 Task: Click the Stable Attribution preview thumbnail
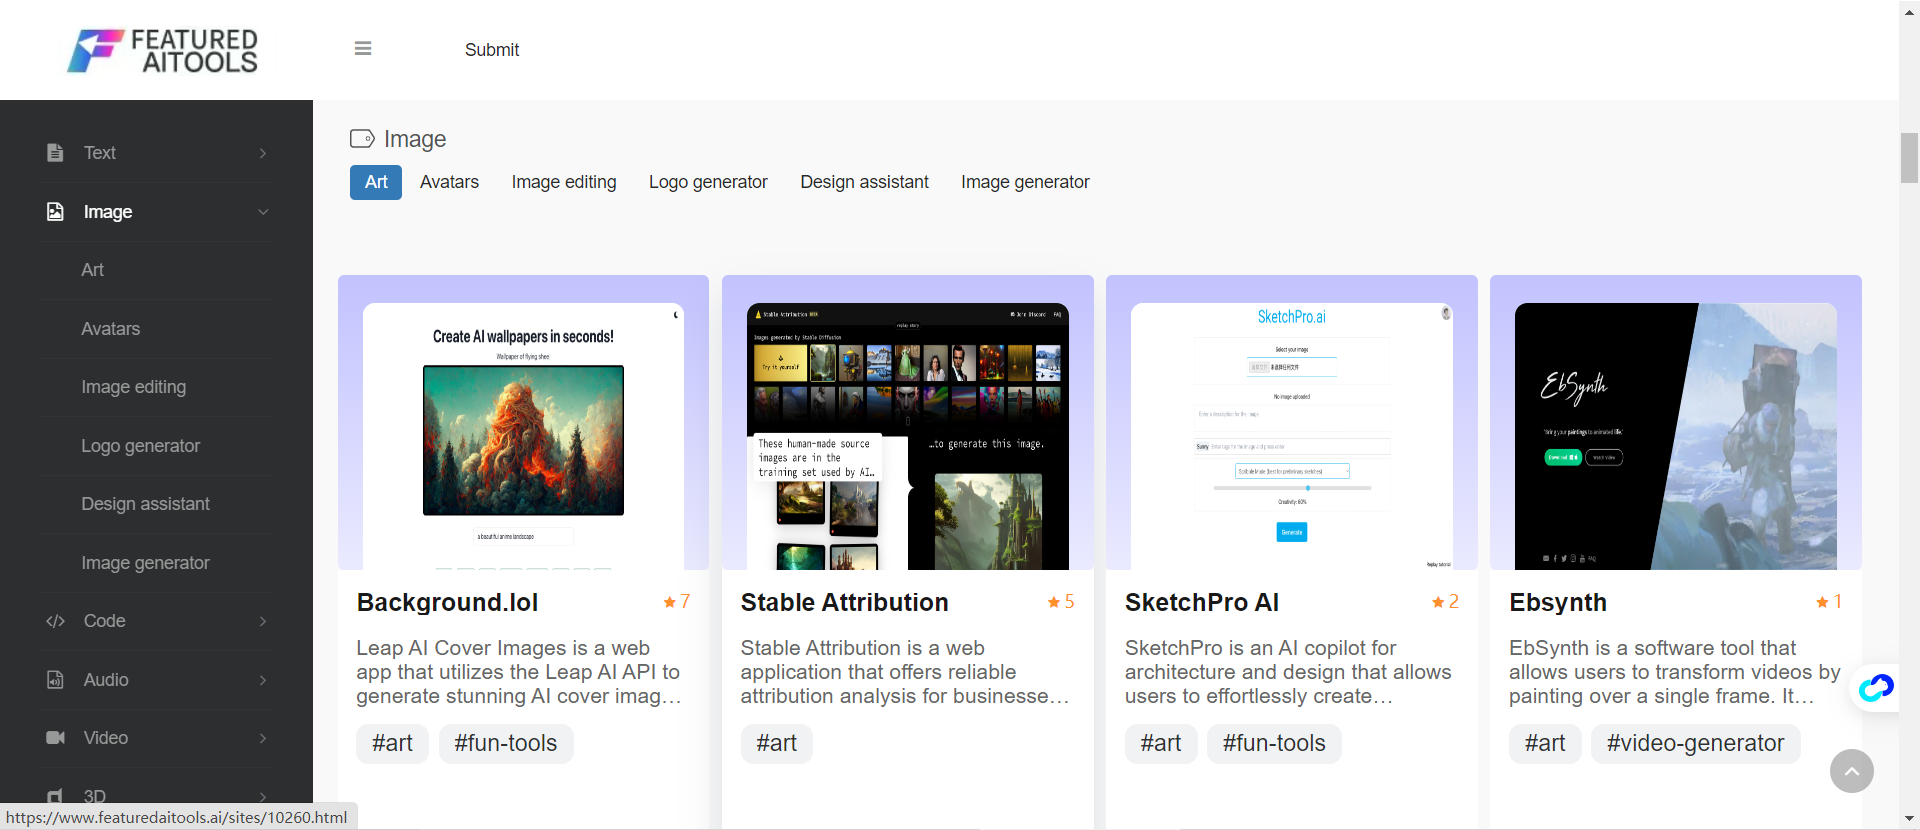coord(908,437)
